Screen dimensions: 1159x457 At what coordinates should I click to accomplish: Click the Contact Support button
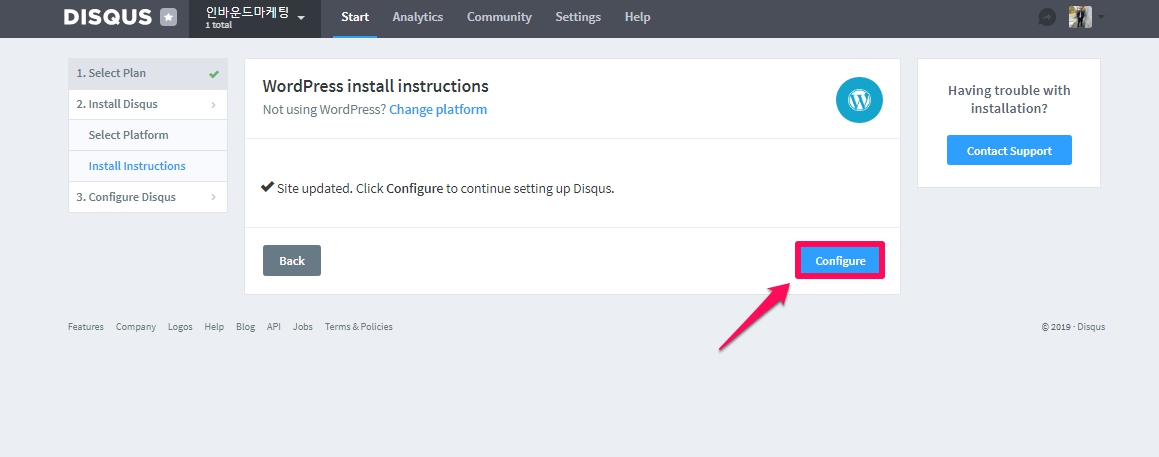(1009, 150)
